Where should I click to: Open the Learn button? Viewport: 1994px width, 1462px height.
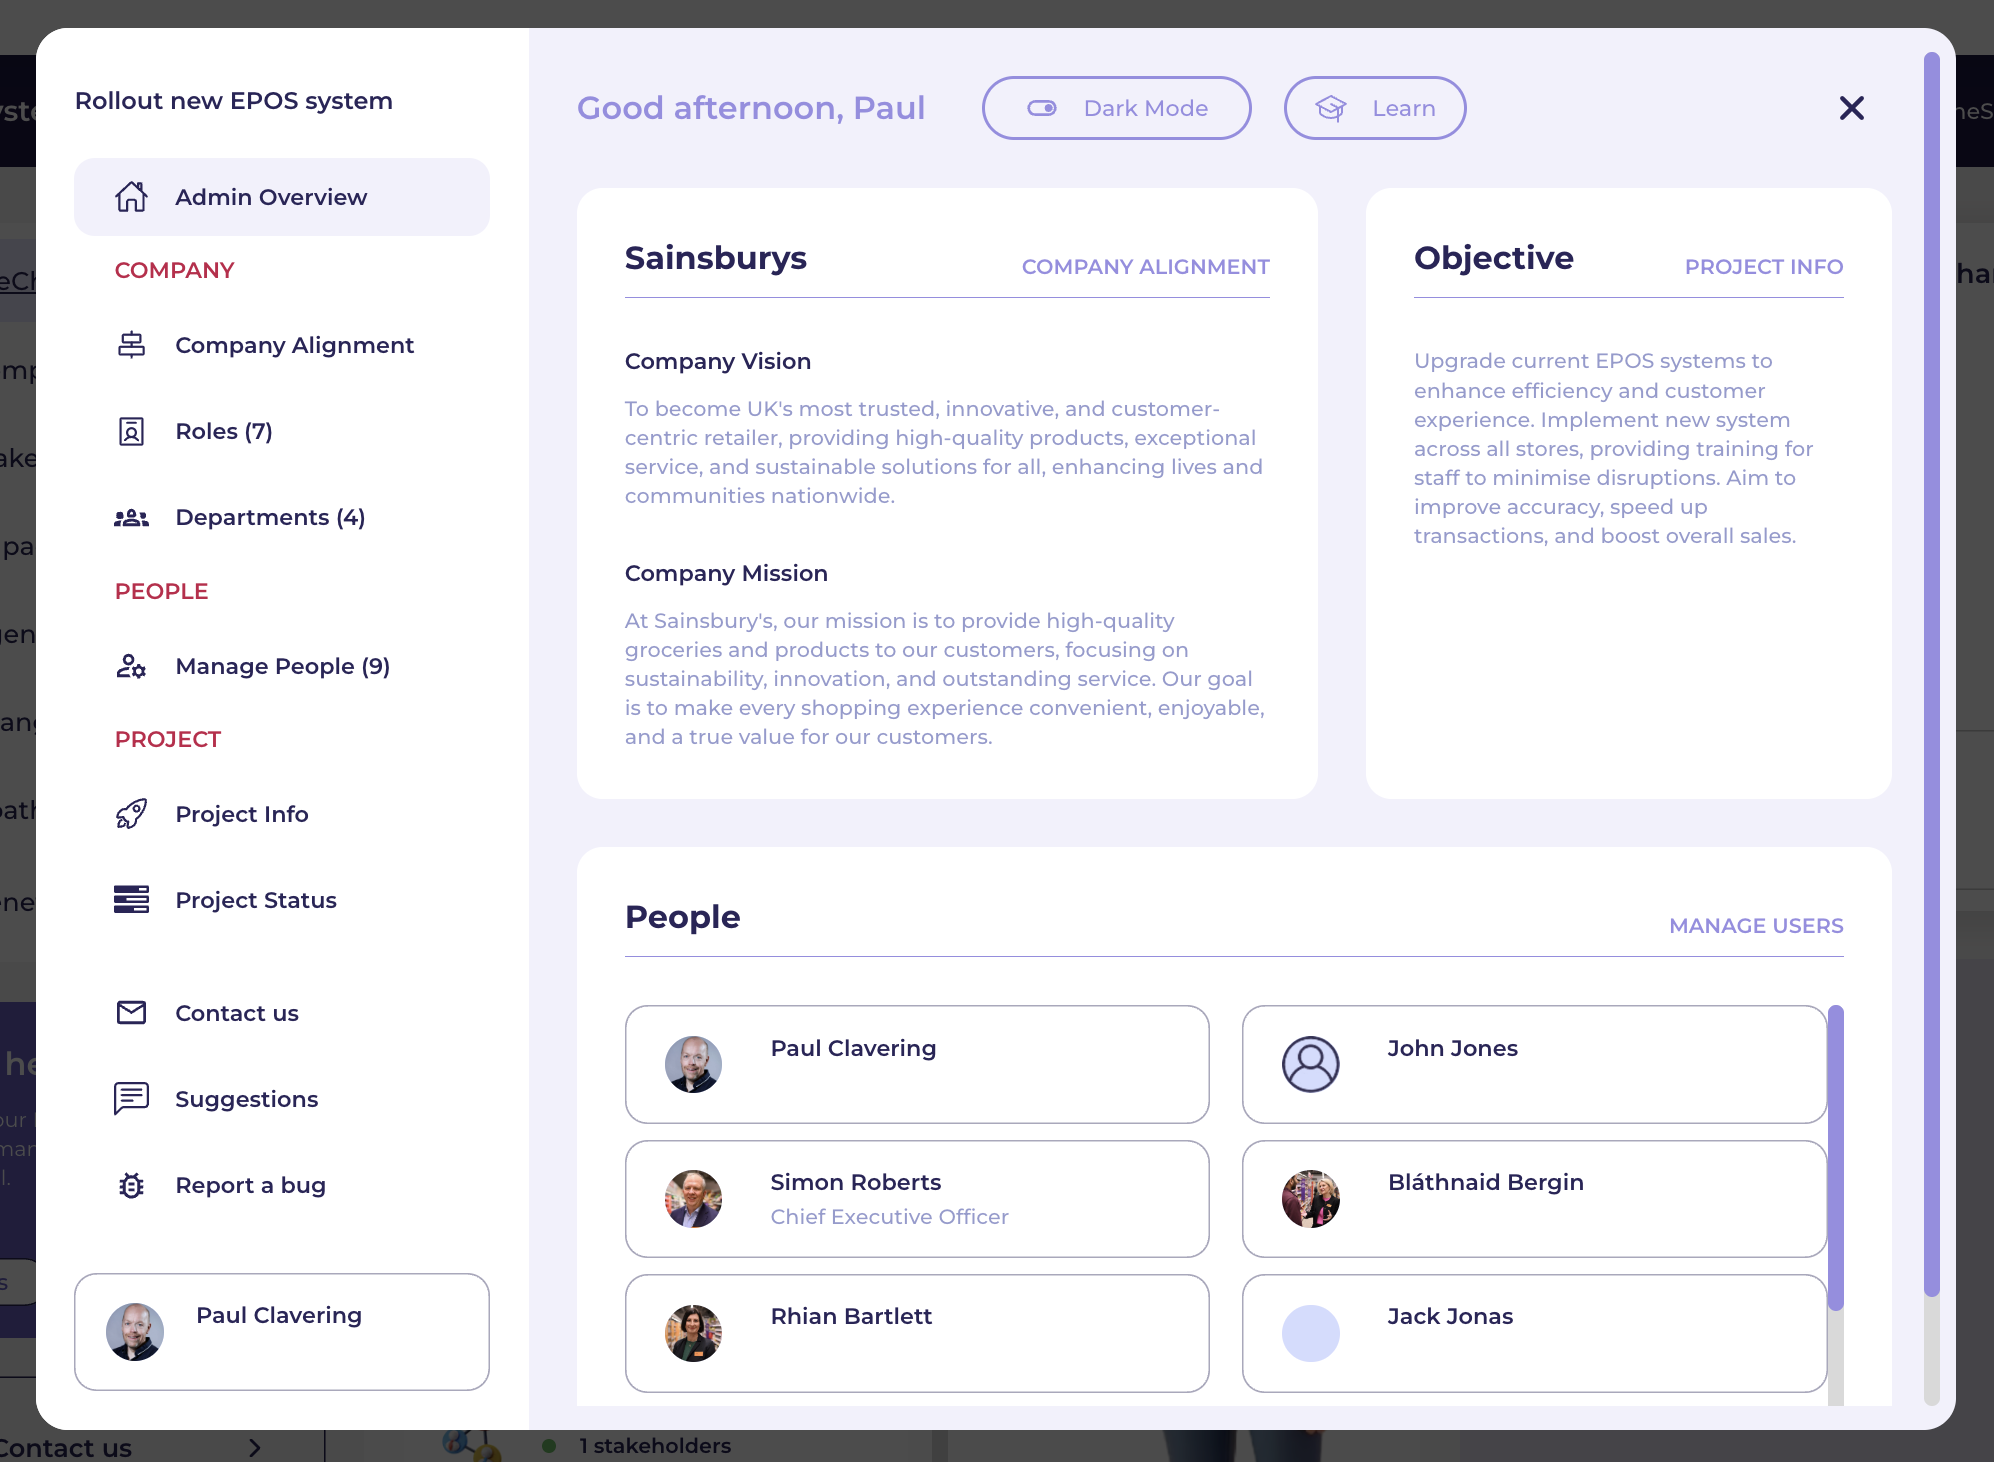(x=1374, y=108)
